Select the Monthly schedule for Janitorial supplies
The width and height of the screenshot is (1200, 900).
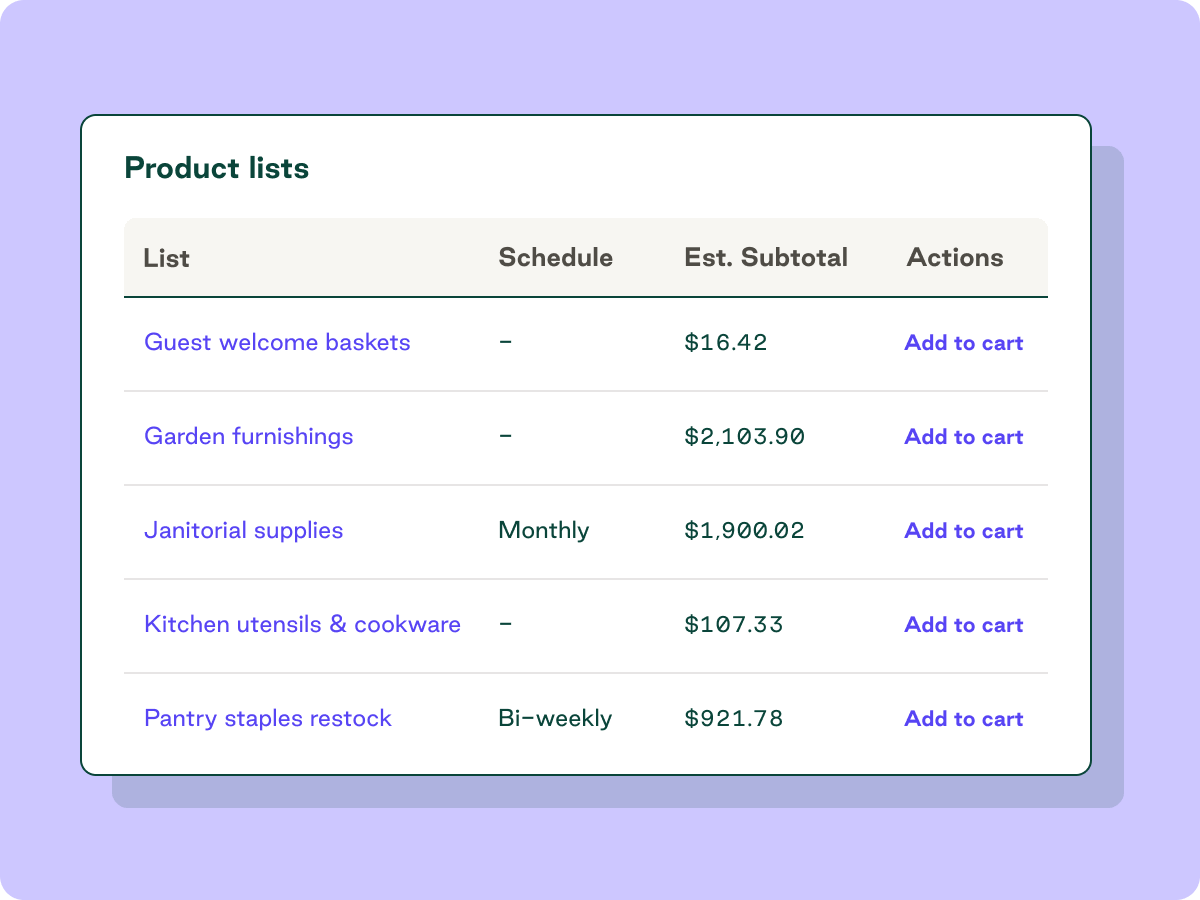pyautogui.click(x=543, y=530)
